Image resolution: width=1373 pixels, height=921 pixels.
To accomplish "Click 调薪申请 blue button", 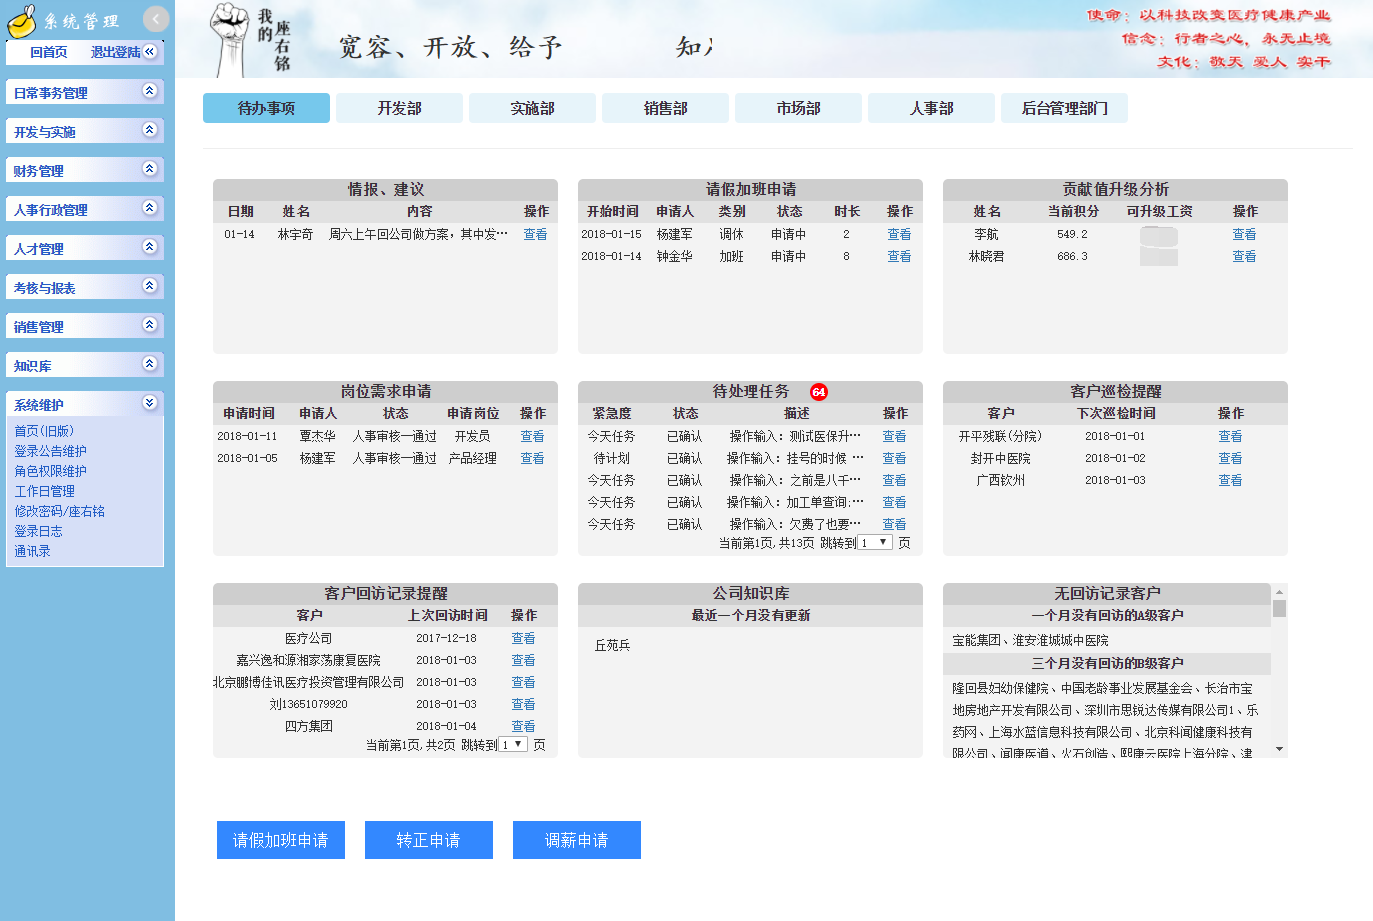I will (x=577, y=840).
